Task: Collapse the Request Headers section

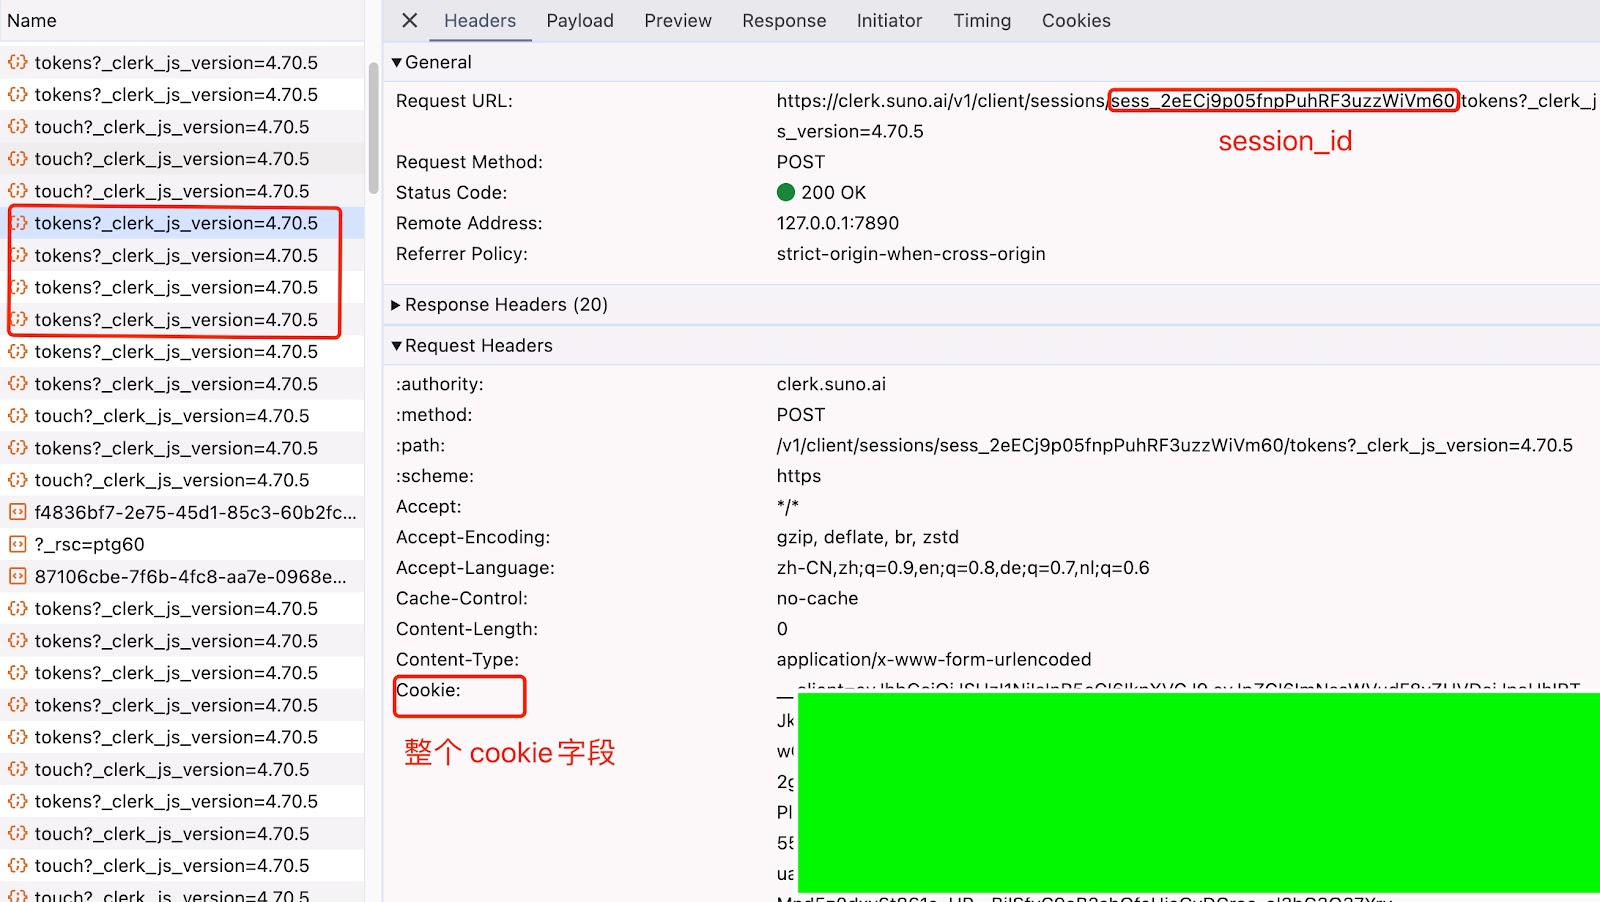Action: click(x=396, y=346)
